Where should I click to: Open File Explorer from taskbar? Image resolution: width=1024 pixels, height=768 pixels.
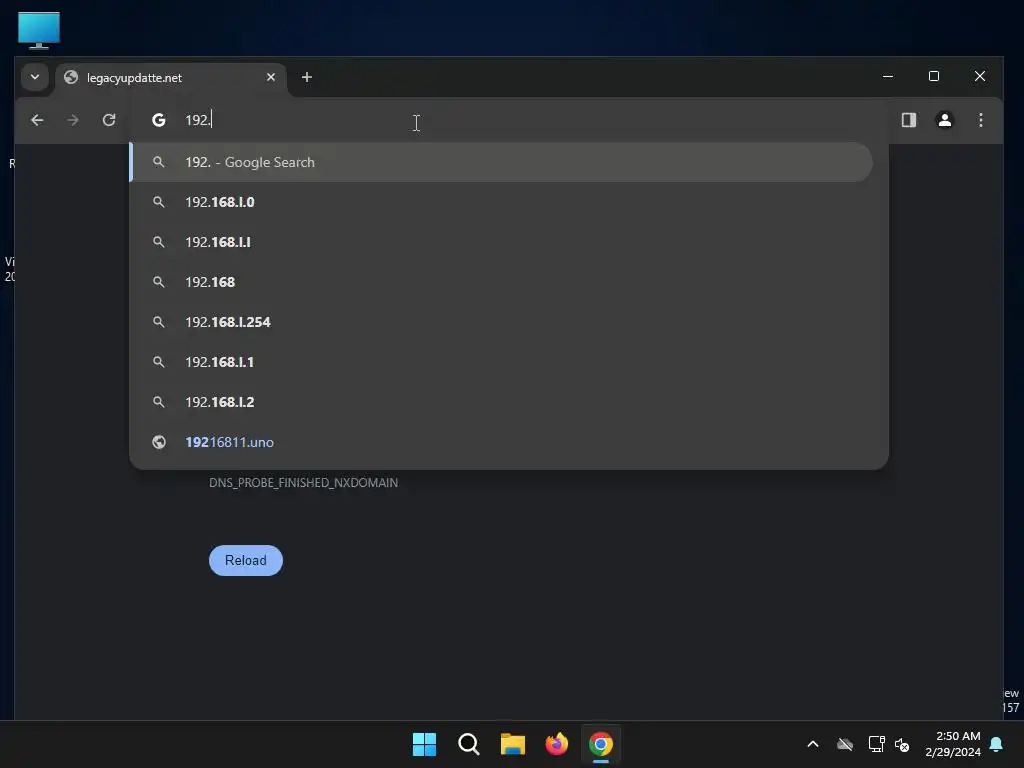(513, 744)
